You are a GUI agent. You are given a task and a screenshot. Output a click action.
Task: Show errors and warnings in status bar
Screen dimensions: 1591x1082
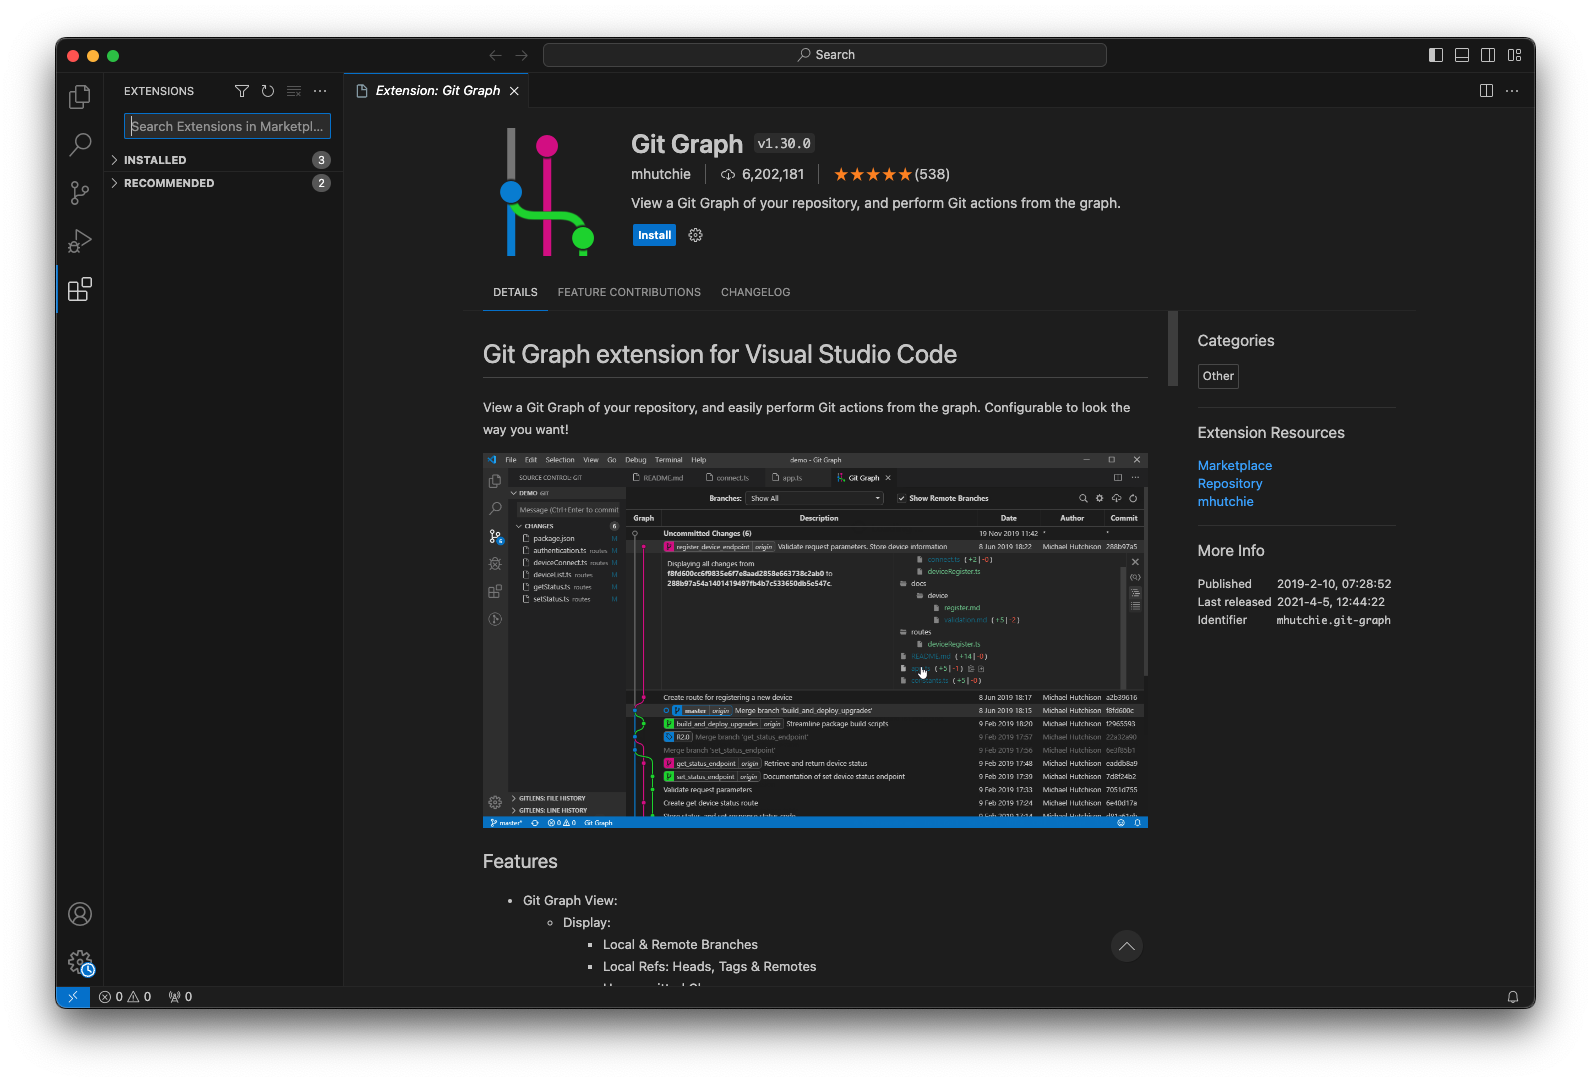pyautogui.click(x=125, y=997)
